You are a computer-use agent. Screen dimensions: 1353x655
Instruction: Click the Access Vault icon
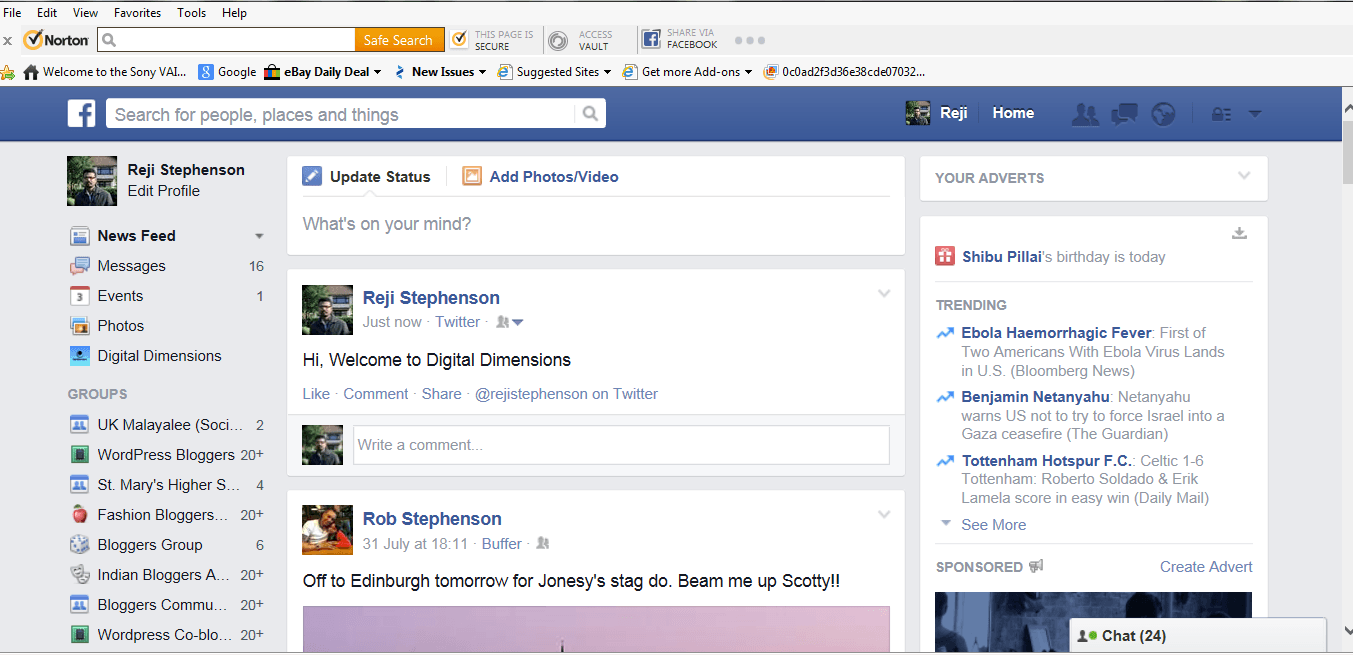click(558, 41)
